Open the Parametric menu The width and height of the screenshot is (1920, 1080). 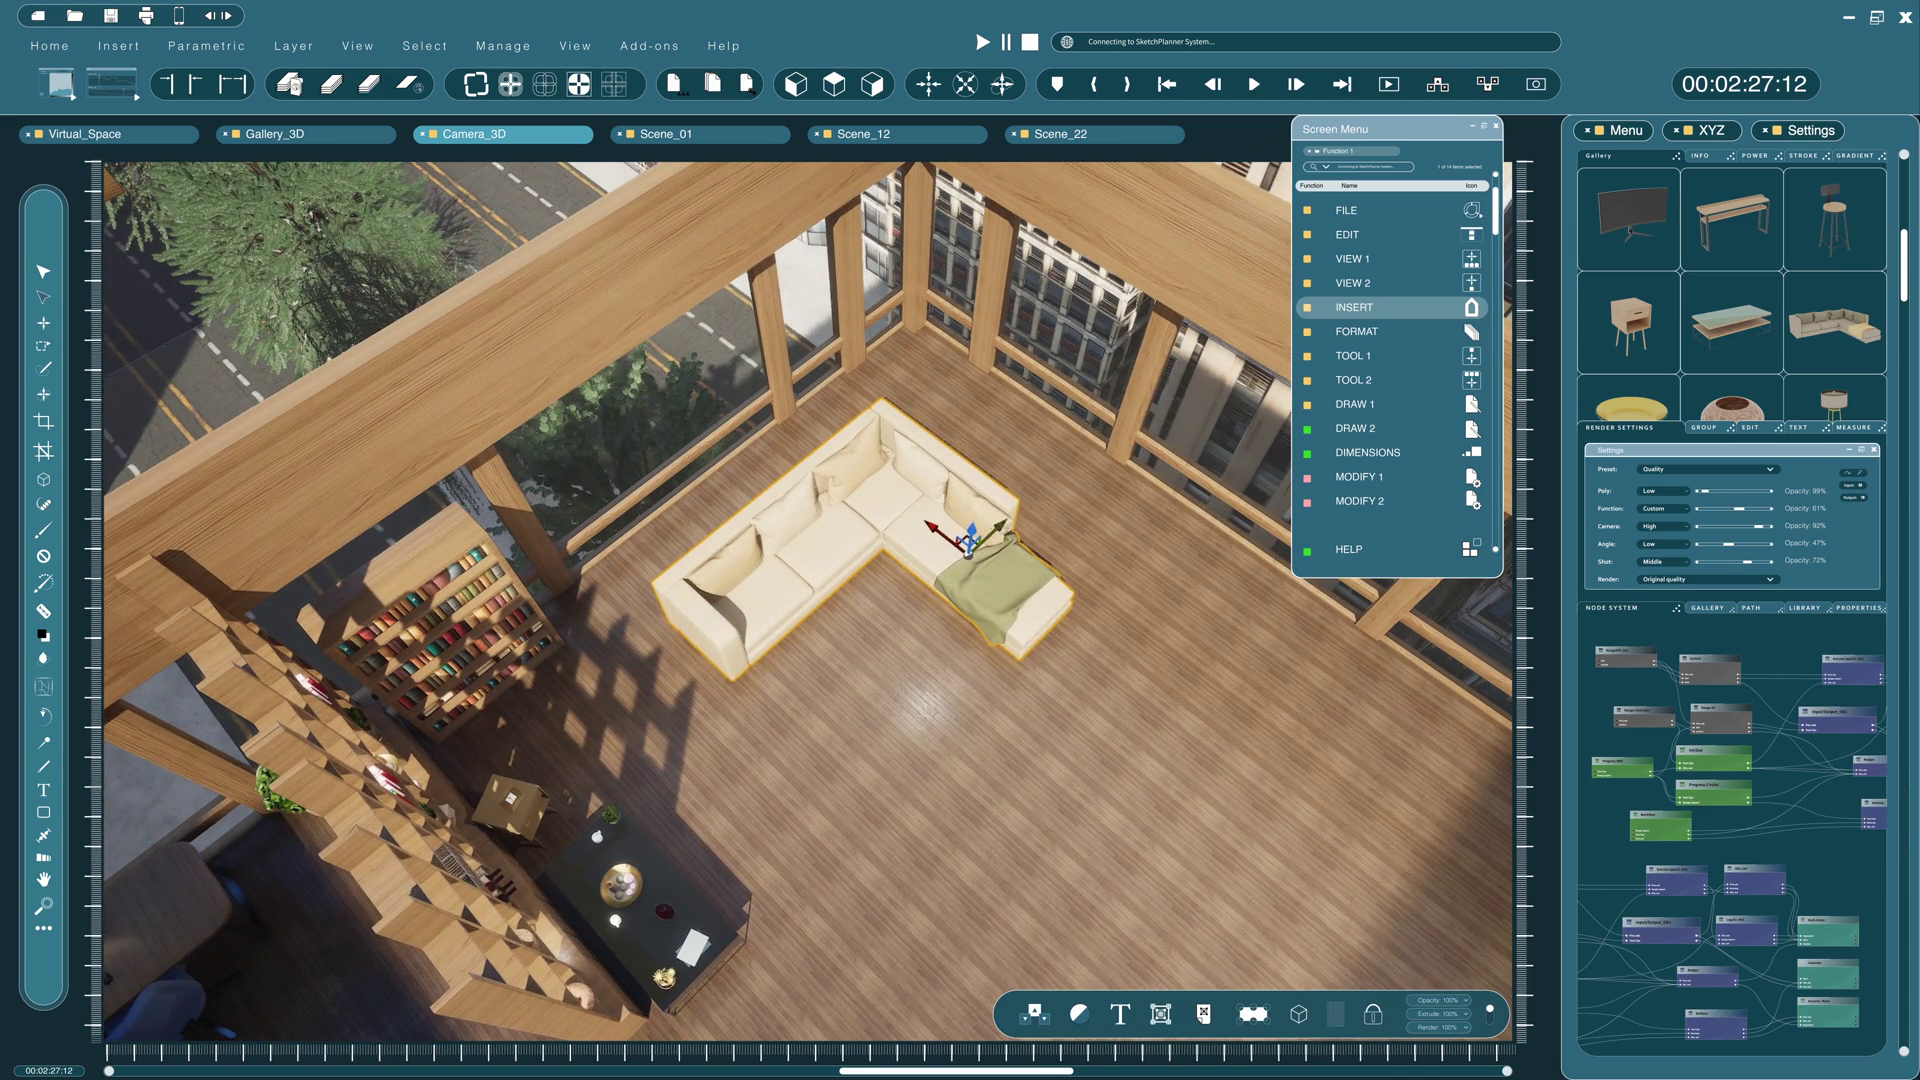coord(206,46)
